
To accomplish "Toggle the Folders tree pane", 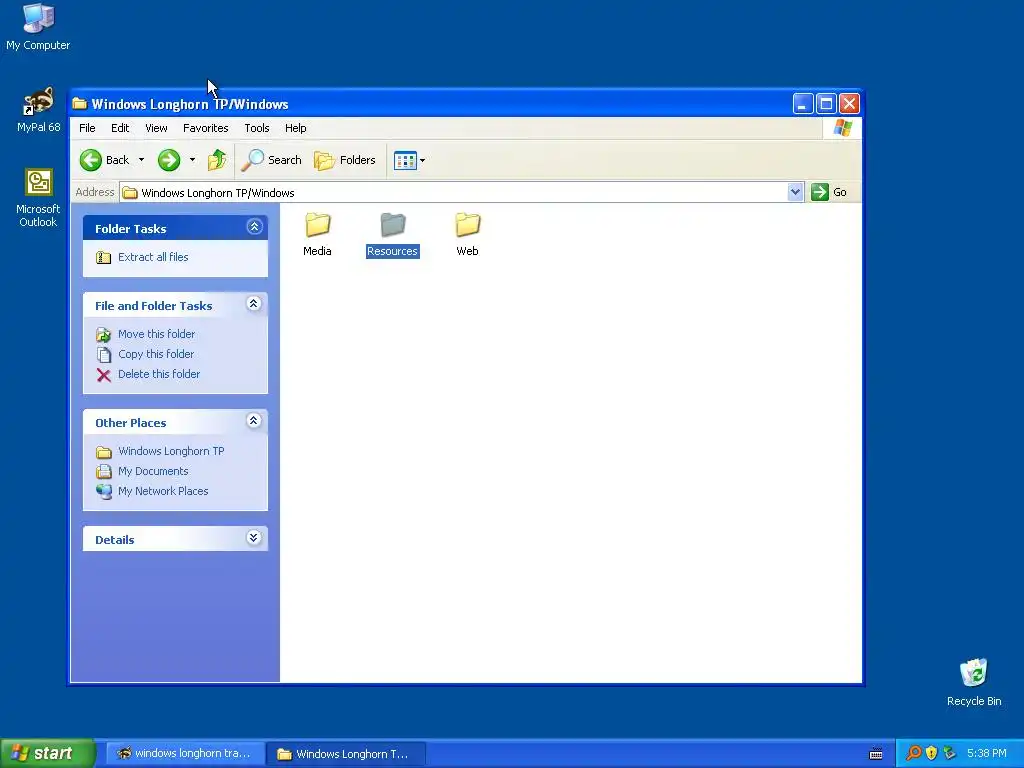I will tap(345, 160).
